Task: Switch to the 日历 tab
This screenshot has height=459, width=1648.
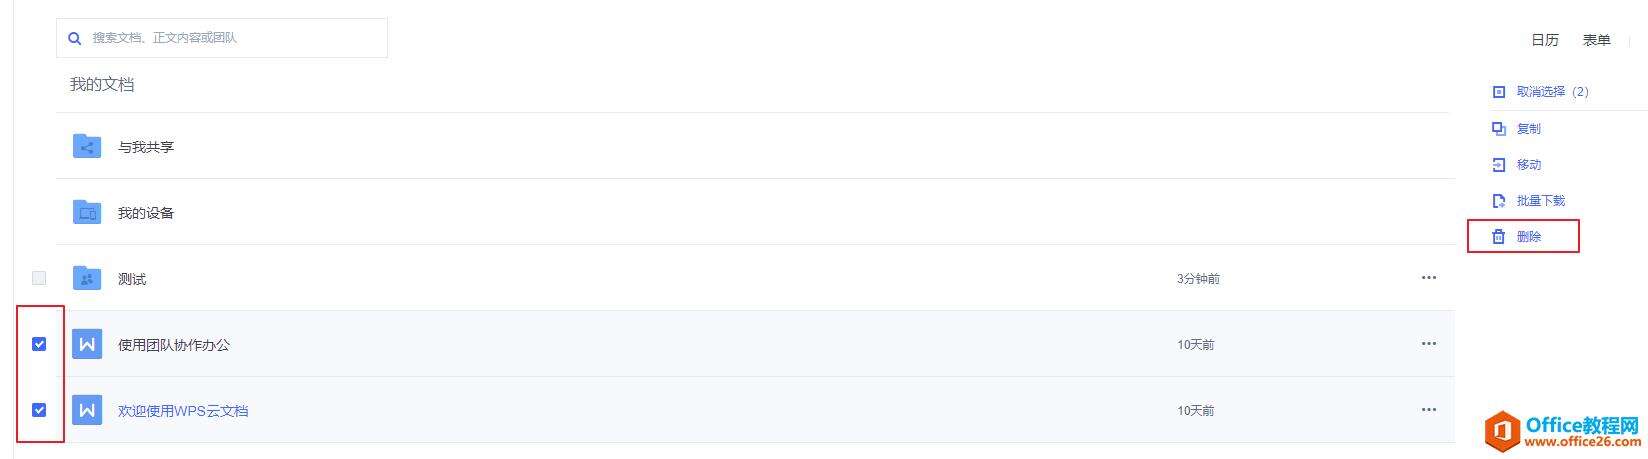Action: (1545, 40)
